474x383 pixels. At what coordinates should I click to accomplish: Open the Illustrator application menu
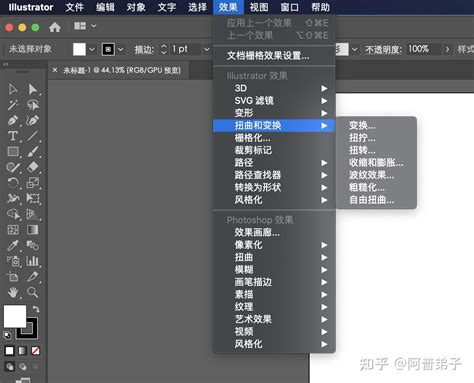pyautogui.click(x=31, y=7)
